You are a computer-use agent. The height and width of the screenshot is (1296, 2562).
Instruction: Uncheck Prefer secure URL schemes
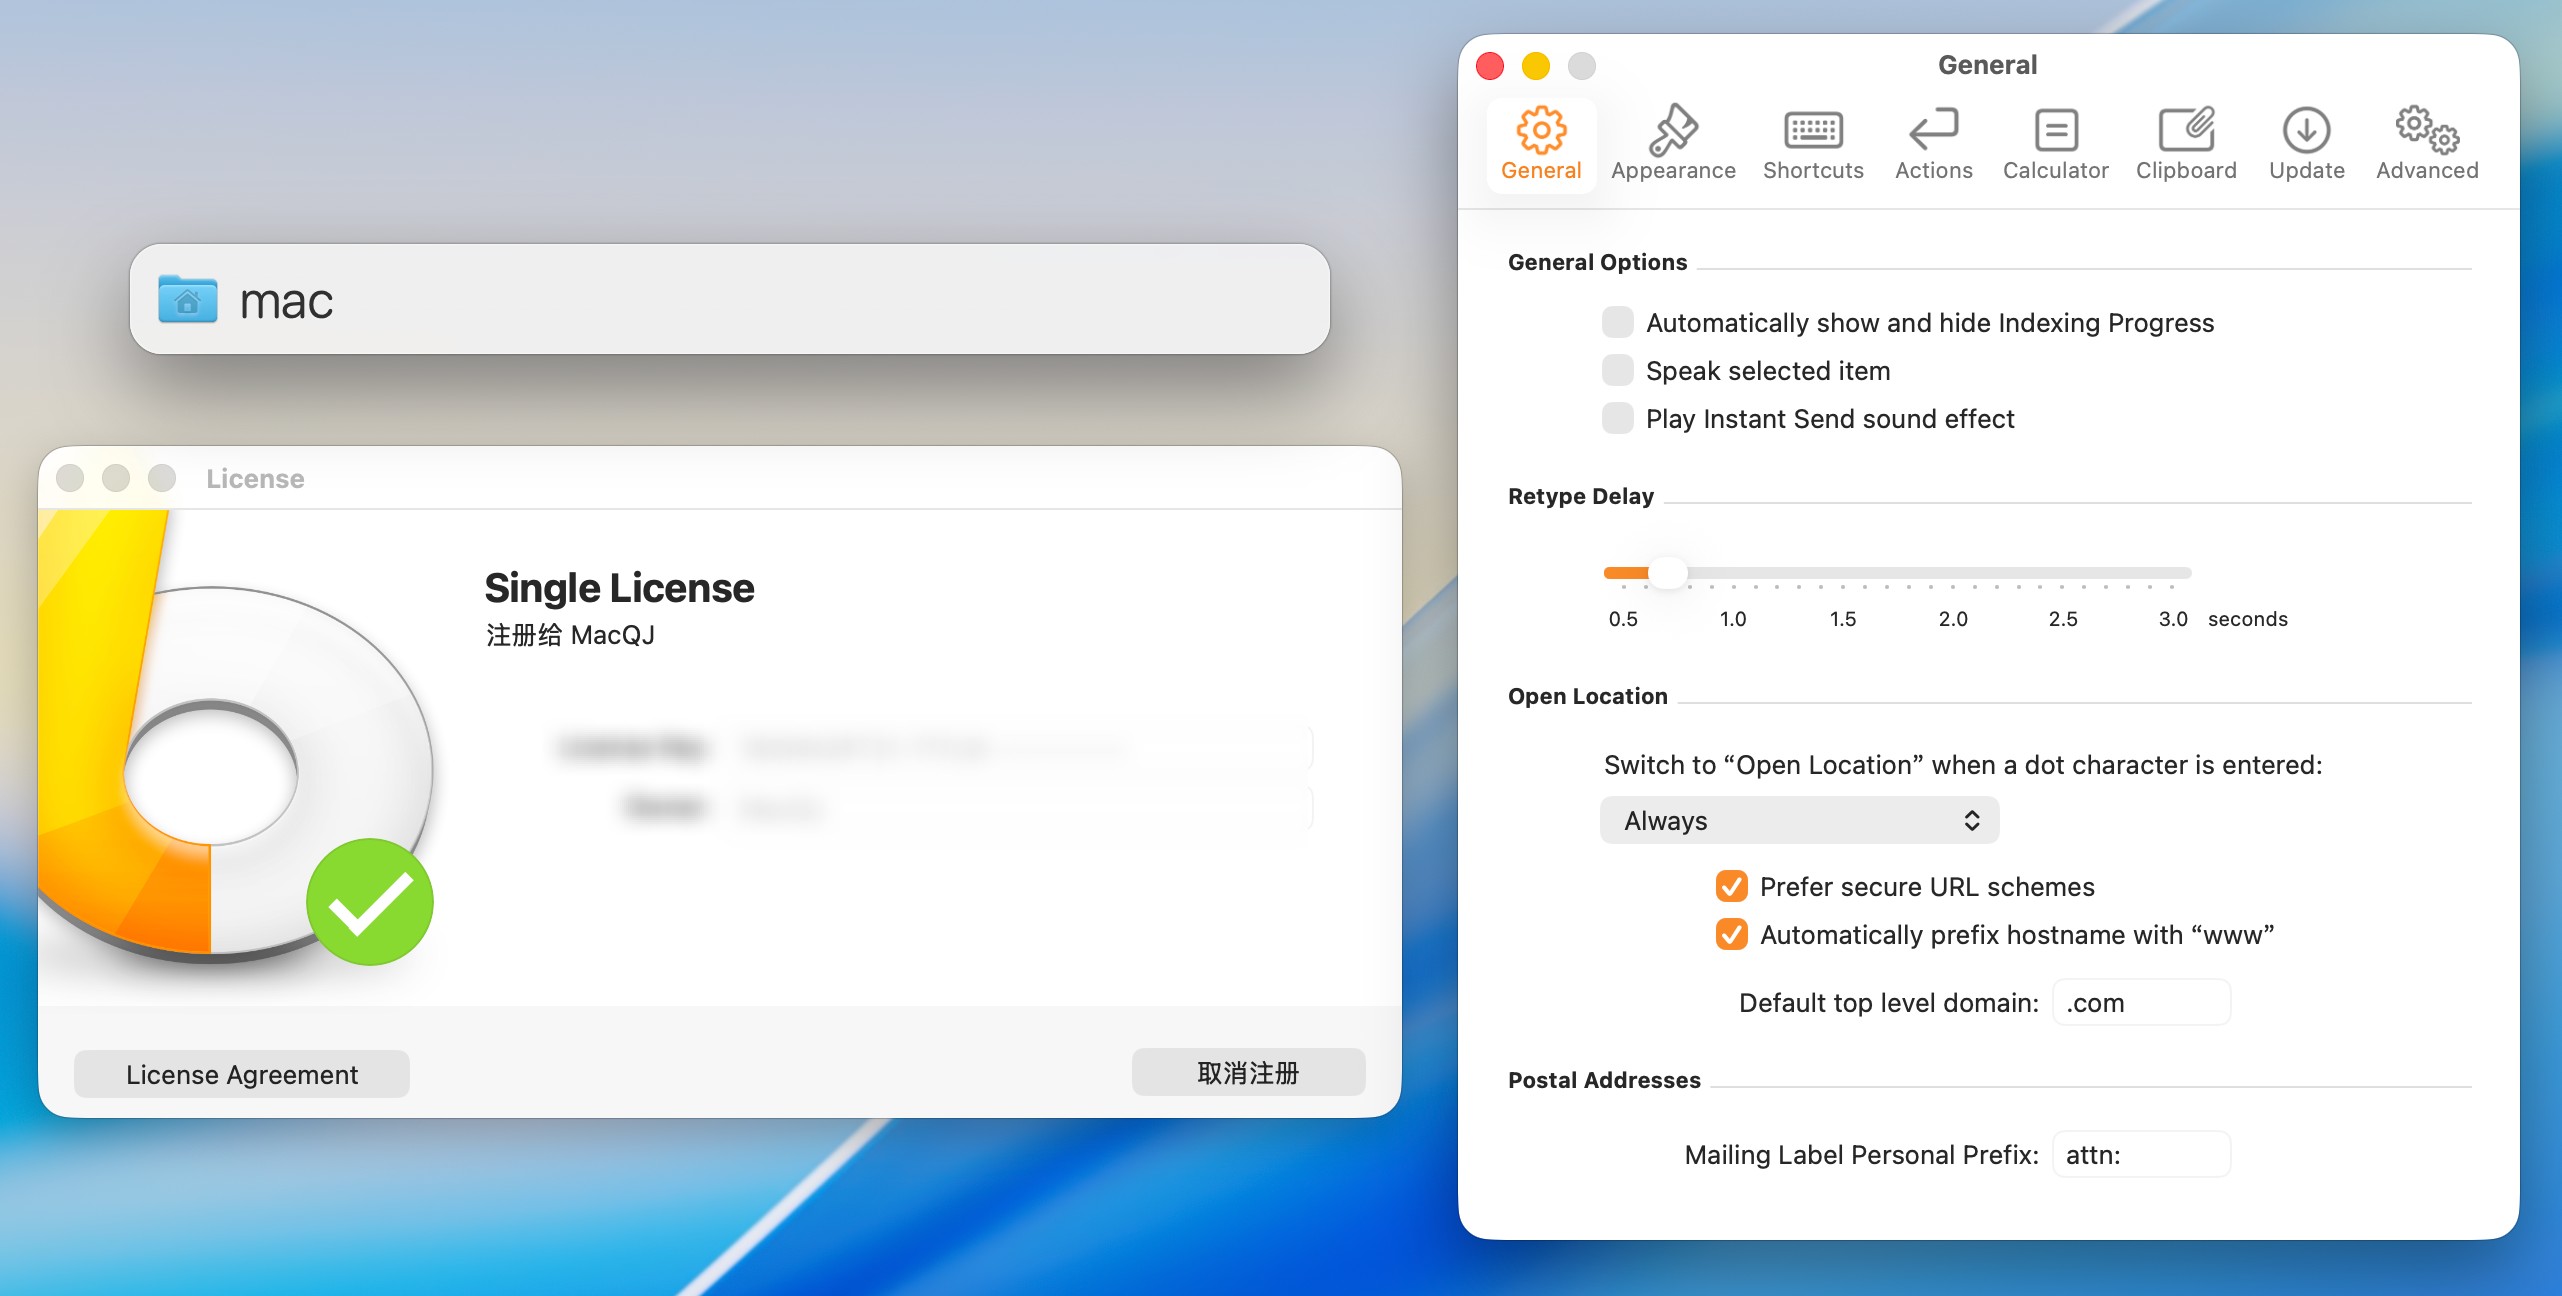point(1732,886)
